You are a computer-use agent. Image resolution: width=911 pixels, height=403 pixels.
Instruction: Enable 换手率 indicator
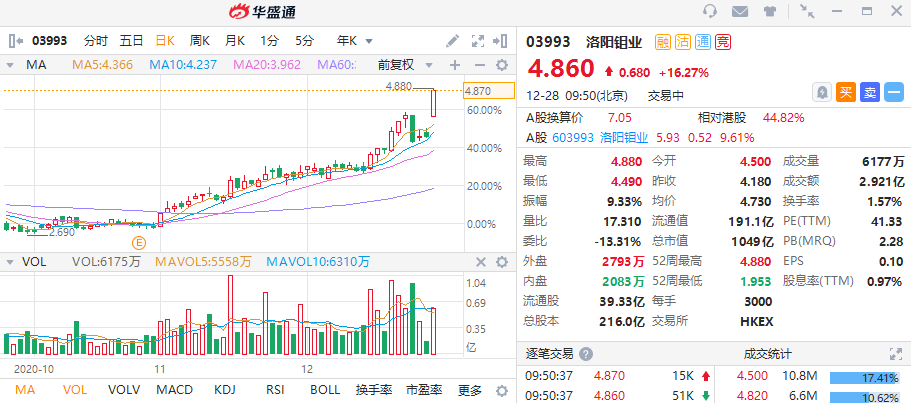[374, 390]
